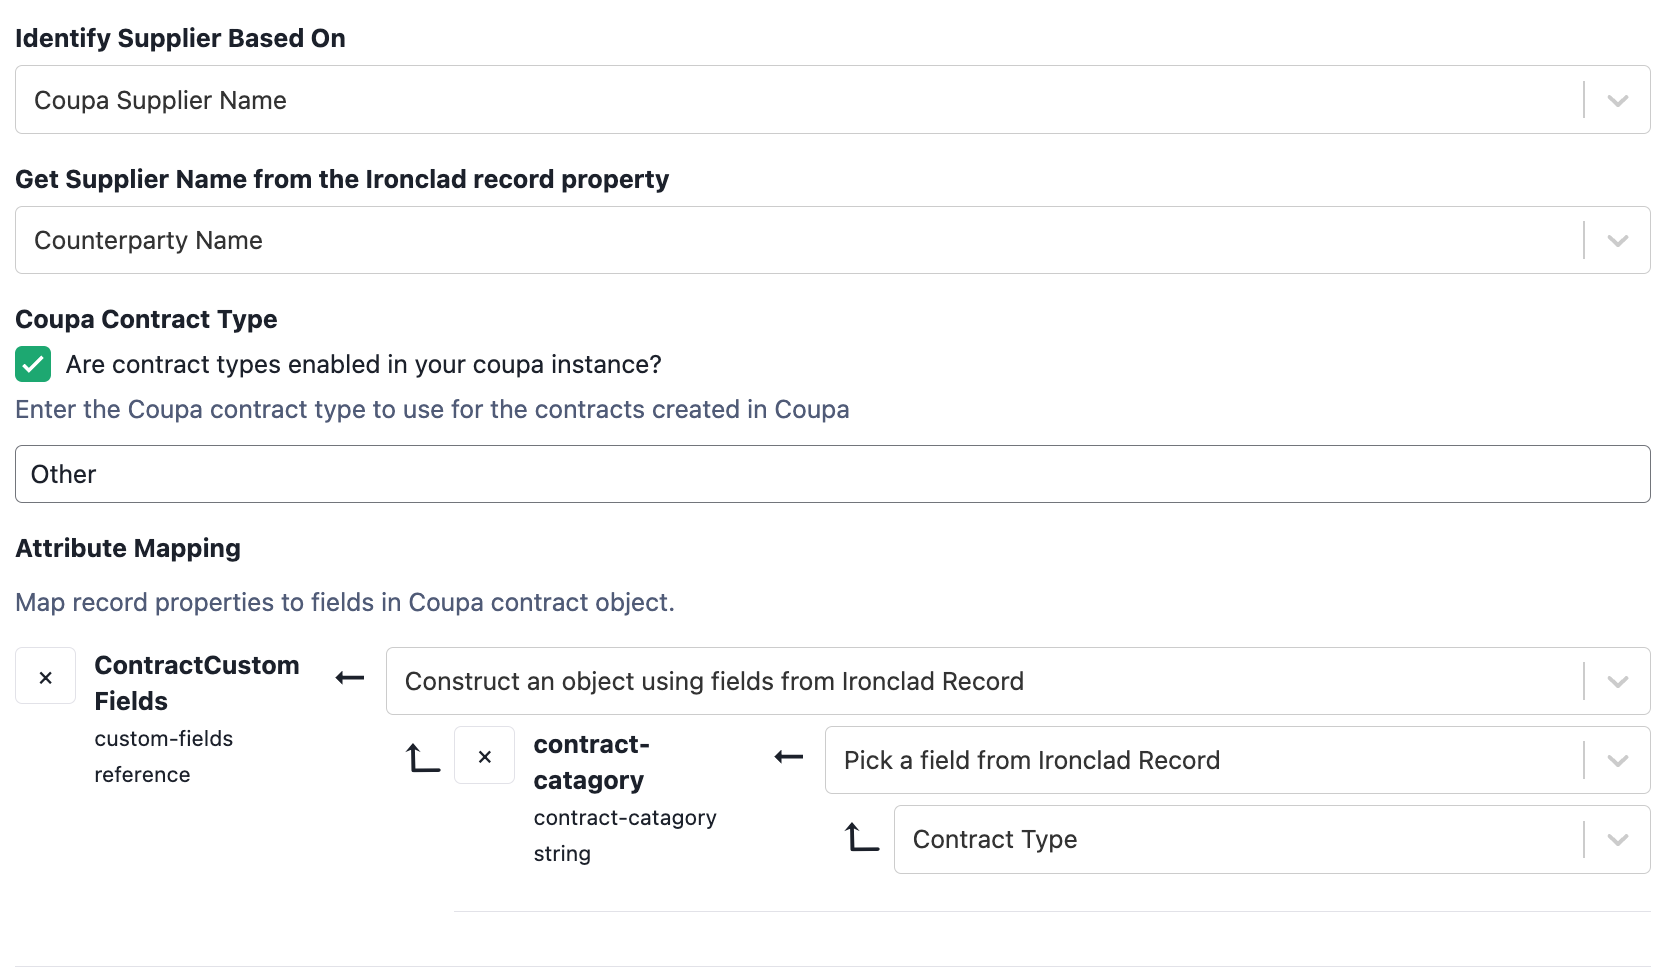Image resolution: width=1678 pixels, height=974 pixels.
Task: Click the arrow beside ContractCustomFields
Action: [x=350, y=678]
